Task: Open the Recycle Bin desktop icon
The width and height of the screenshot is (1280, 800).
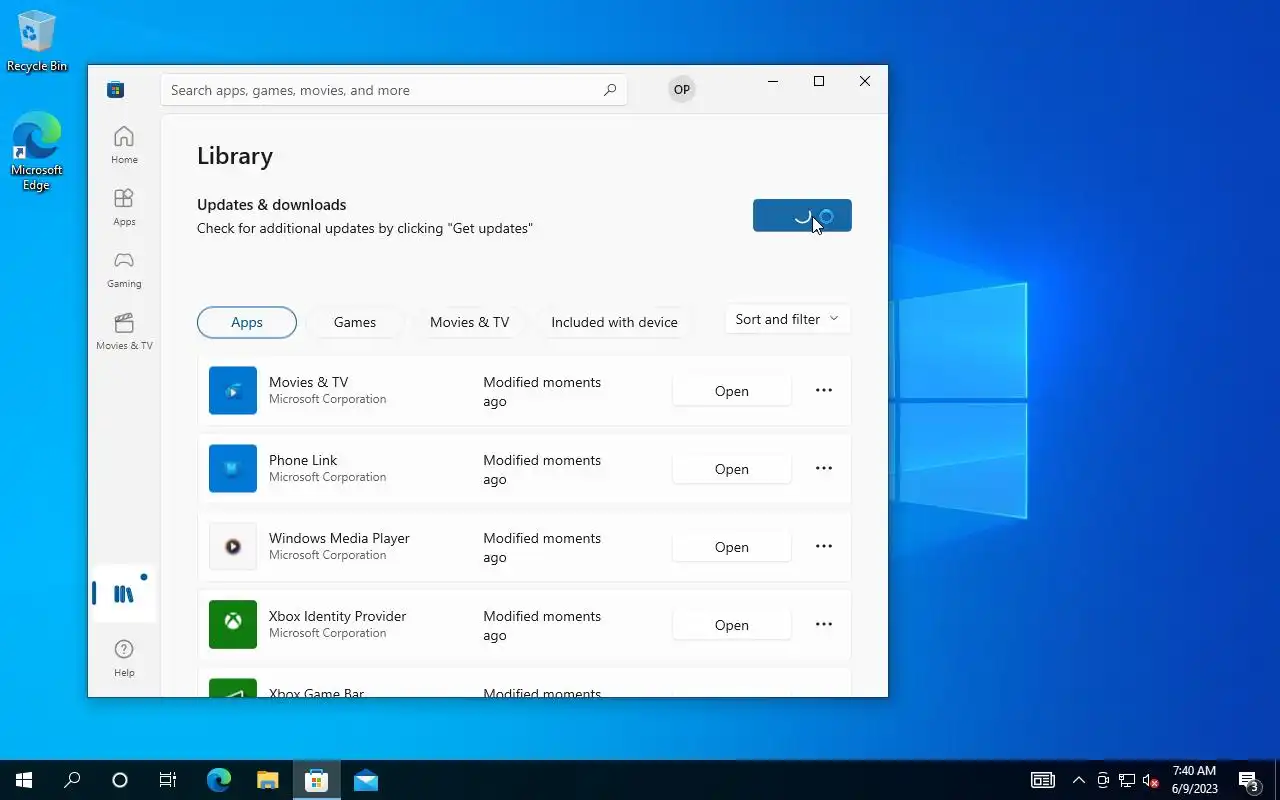Action: point(37,41)
